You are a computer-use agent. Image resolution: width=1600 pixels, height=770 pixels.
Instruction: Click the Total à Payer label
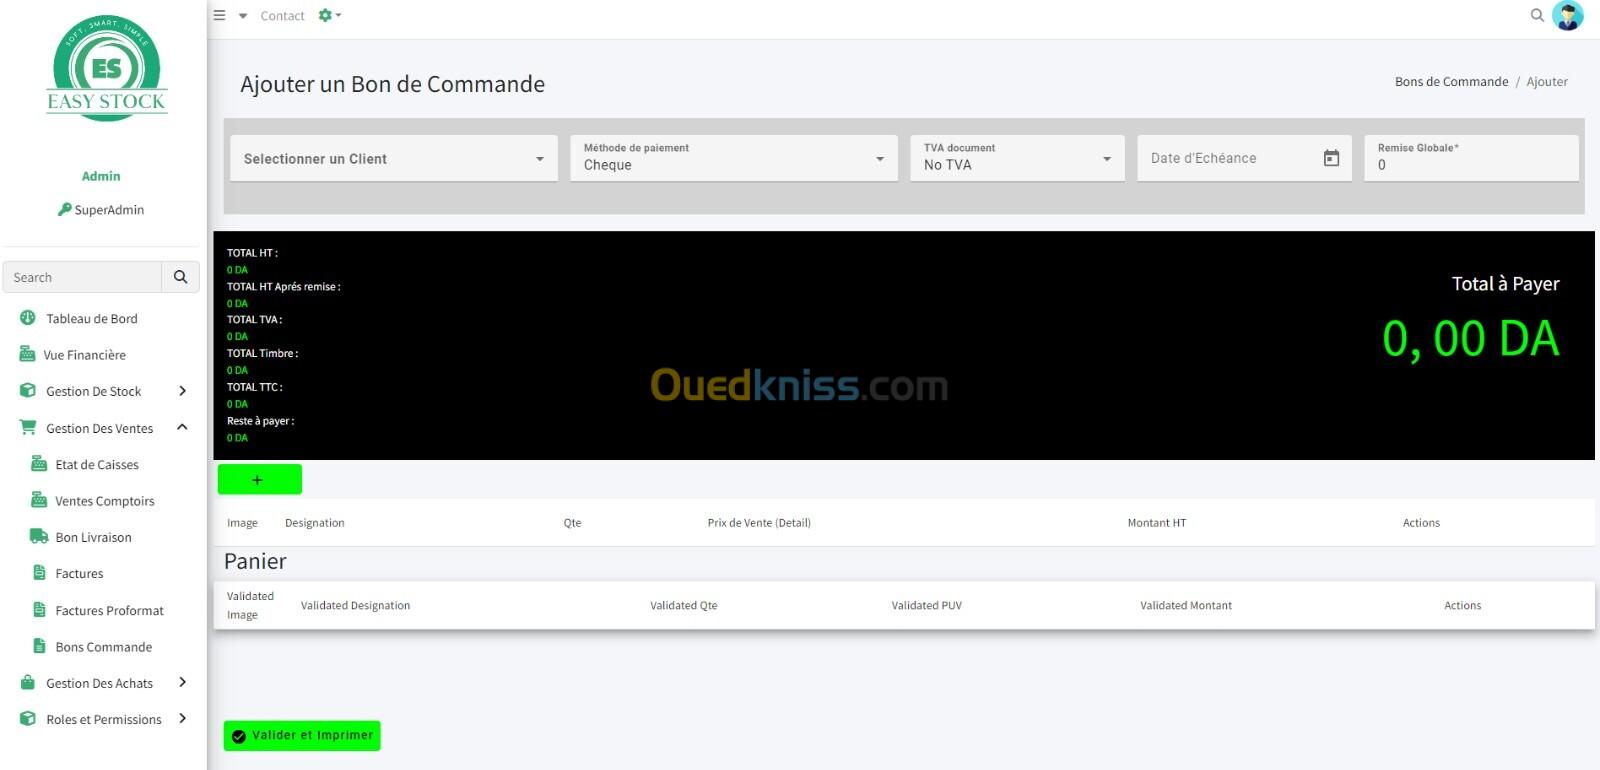click(x=1505, y=284)
